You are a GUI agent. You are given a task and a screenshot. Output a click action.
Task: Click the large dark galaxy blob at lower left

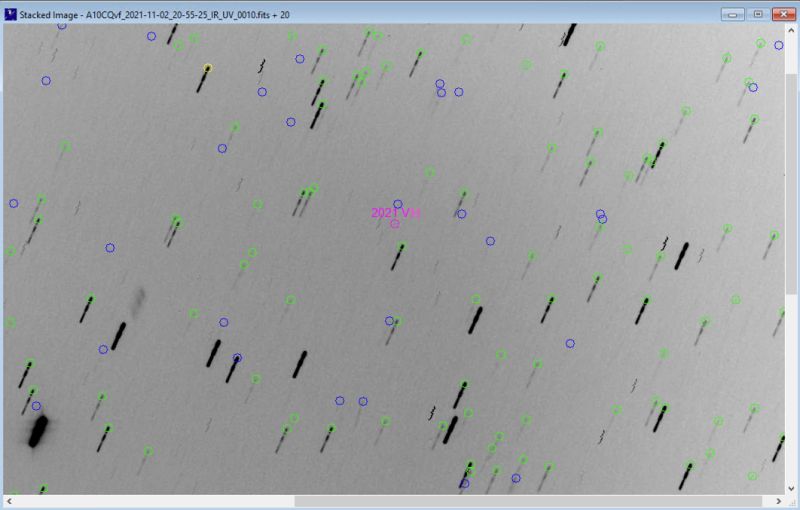click(x=38, y=431)
